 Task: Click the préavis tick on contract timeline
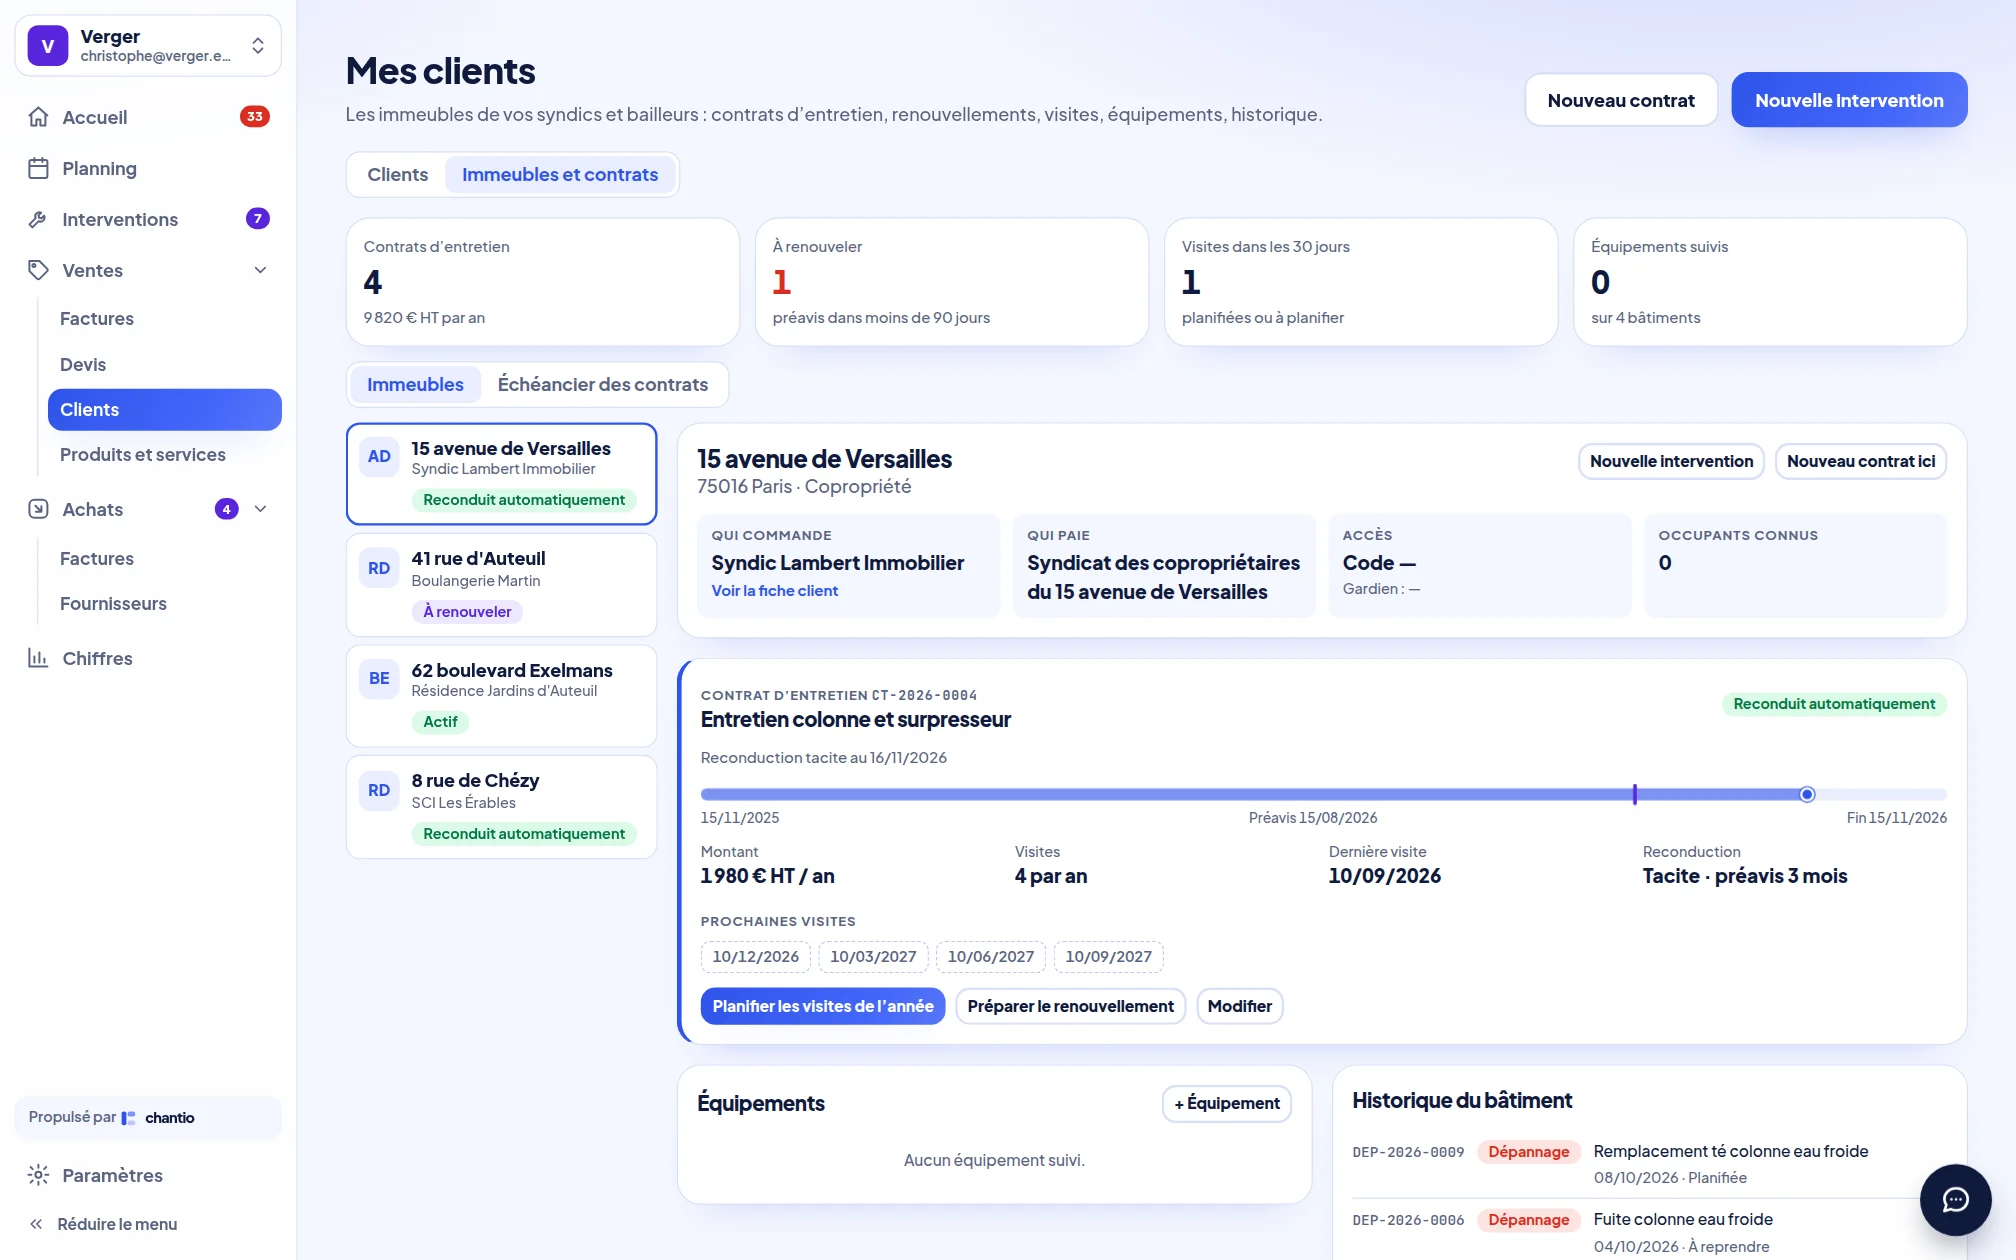[1635, 794]
